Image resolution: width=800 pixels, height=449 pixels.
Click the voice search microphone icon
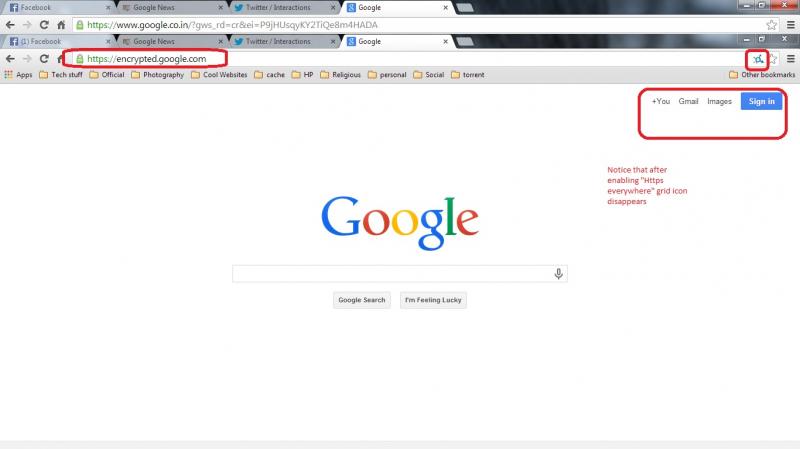(559, 274)
